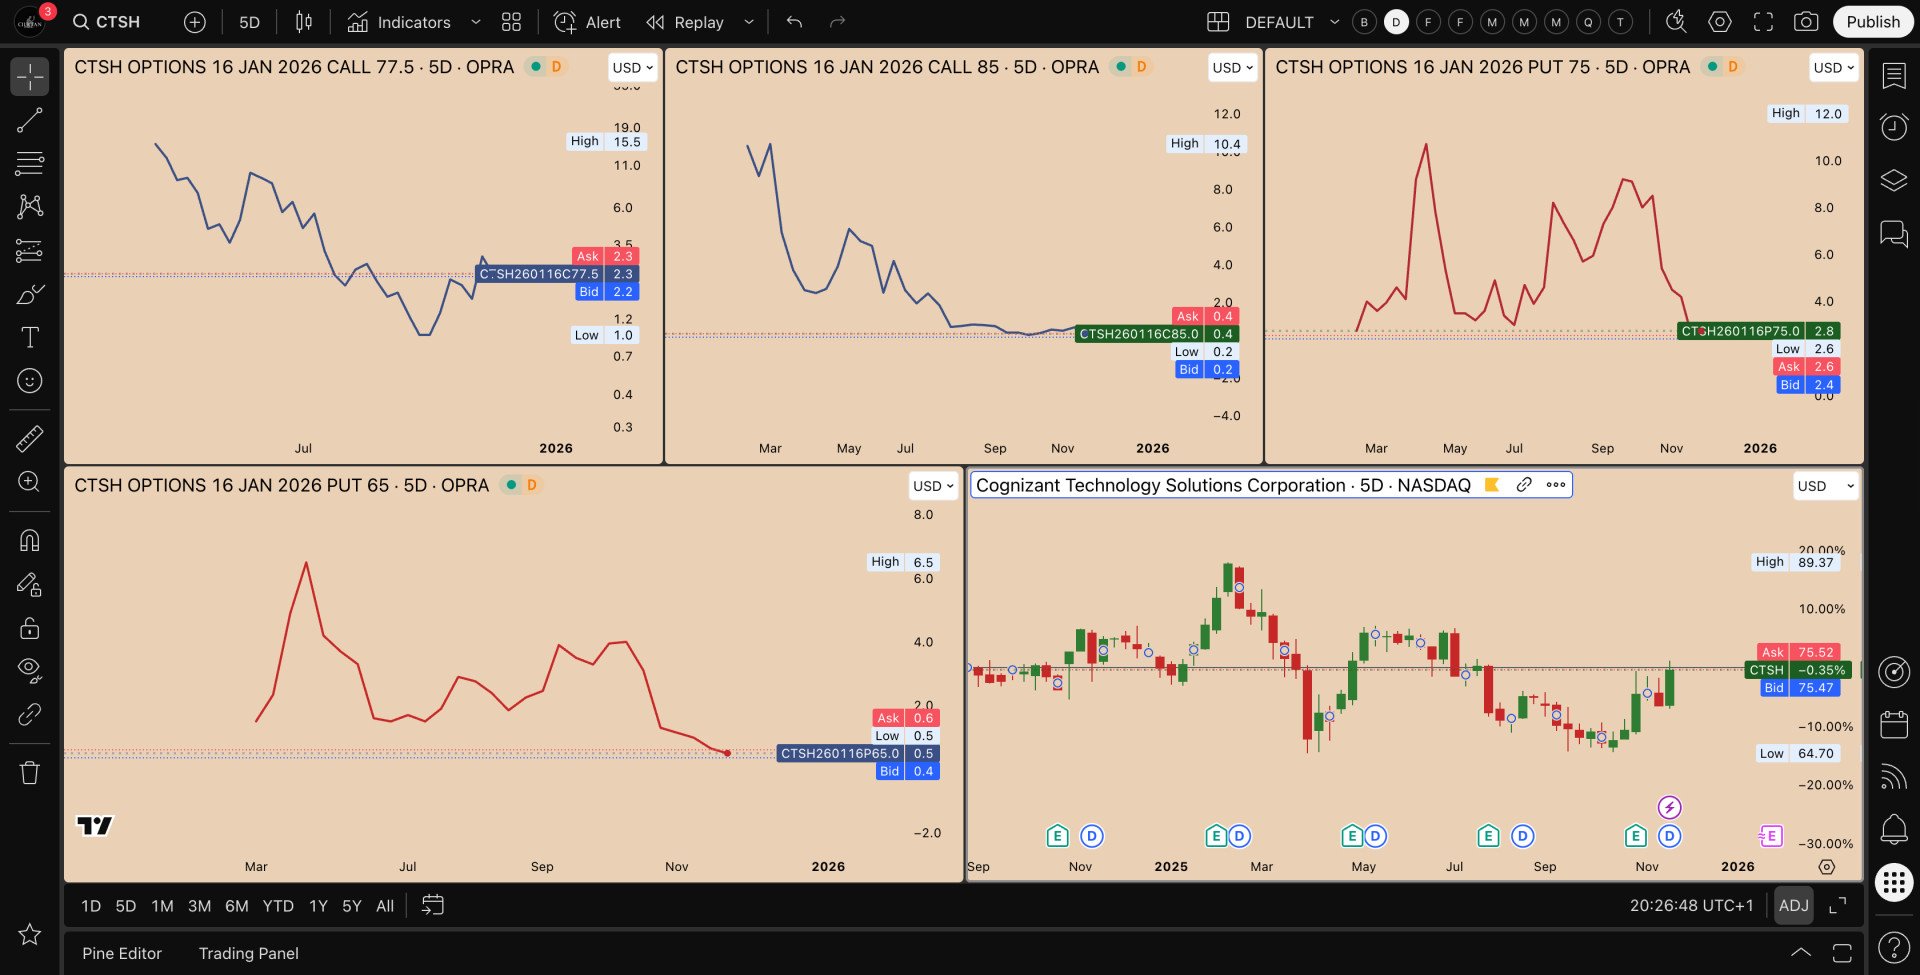Select the trend line drawing tool
Image resolution: width=1920 pixels, height=975 pixels.
tap(30, 120)
